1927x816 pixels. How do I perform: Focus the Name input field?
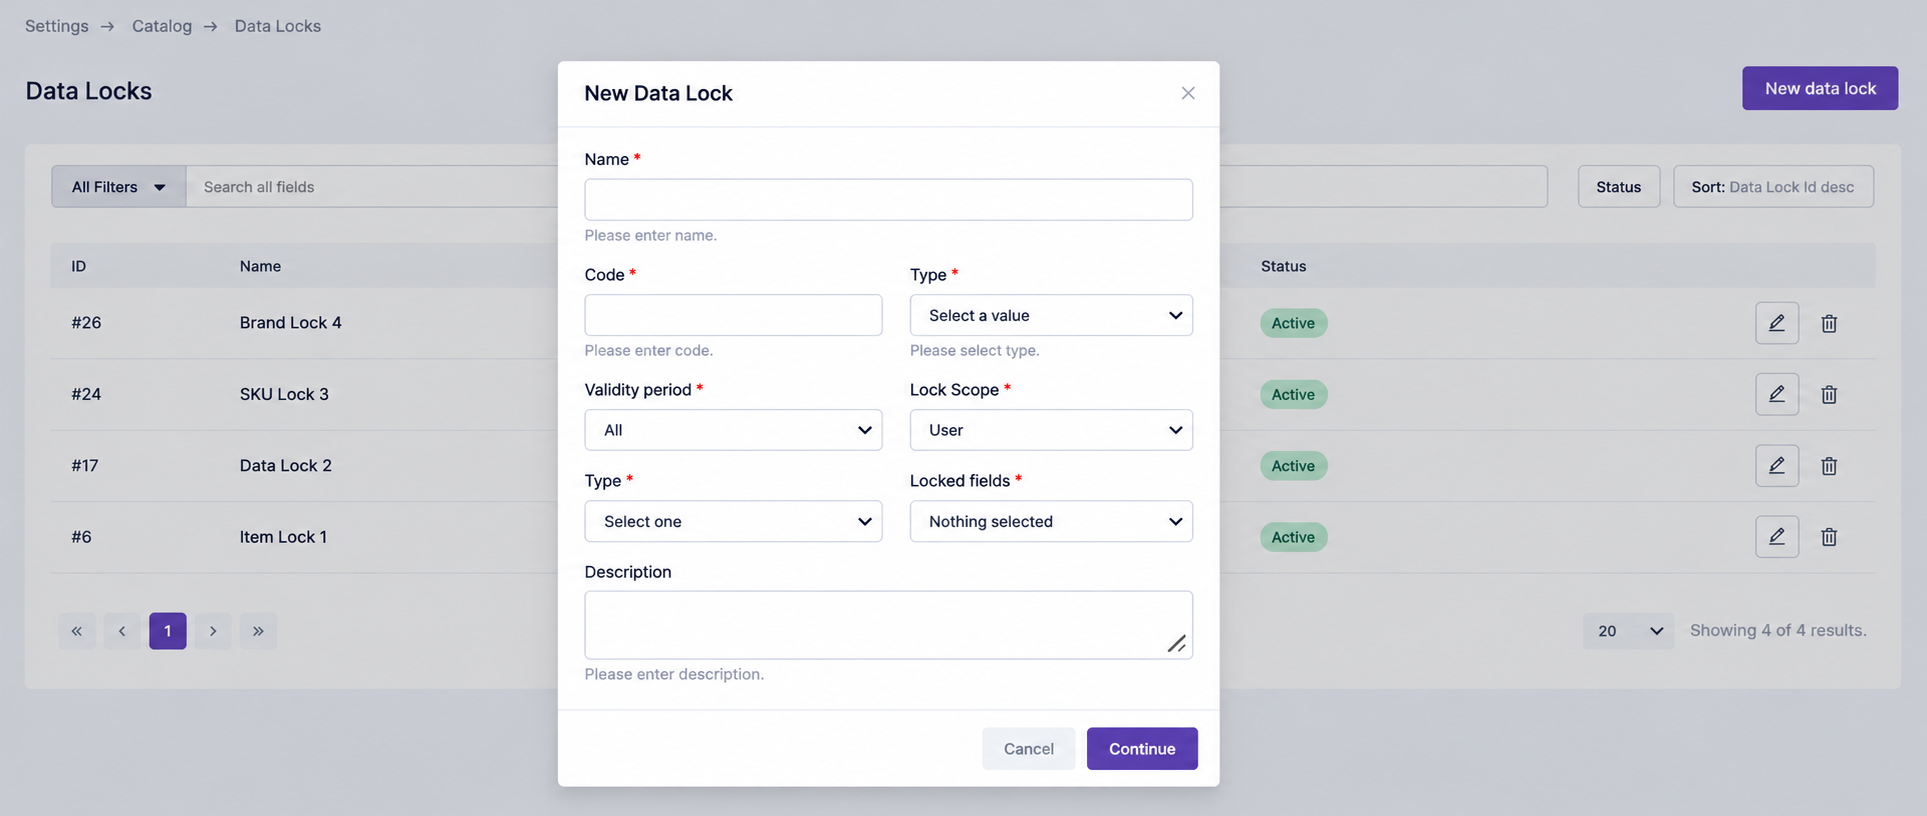point(888,200)
